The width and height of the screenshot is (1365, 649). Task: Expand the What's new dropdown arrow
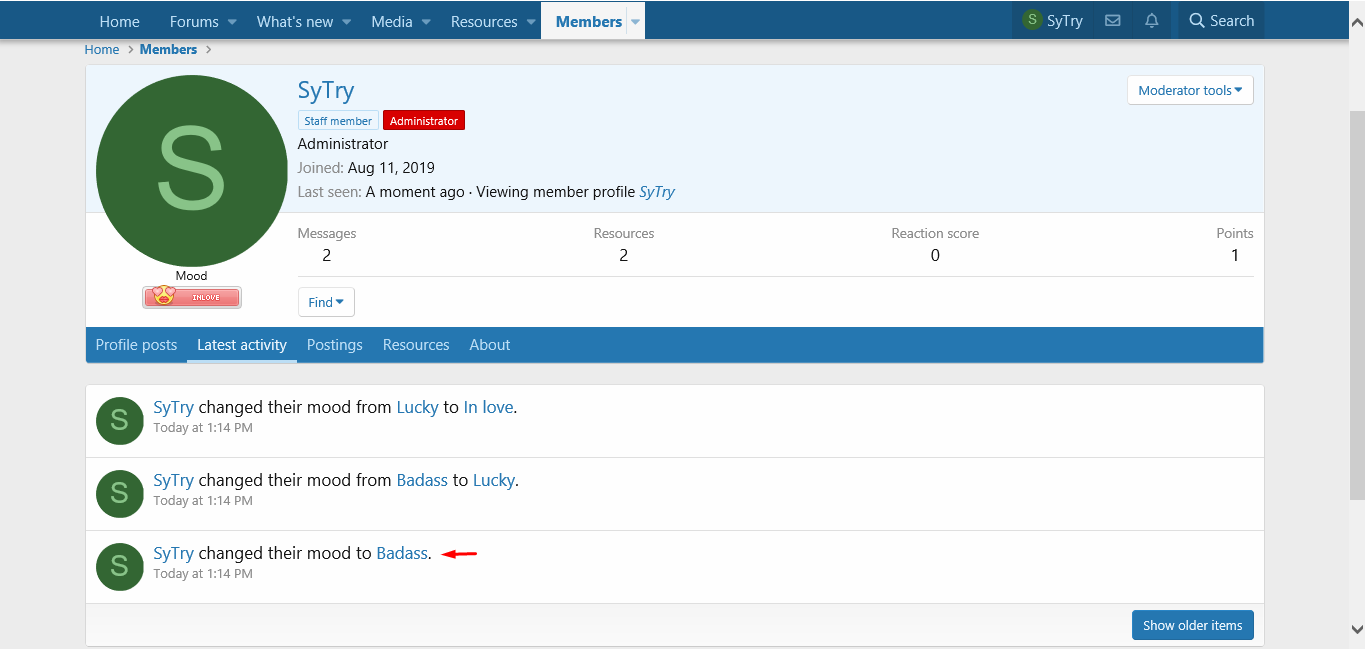[x=347, y=22]
